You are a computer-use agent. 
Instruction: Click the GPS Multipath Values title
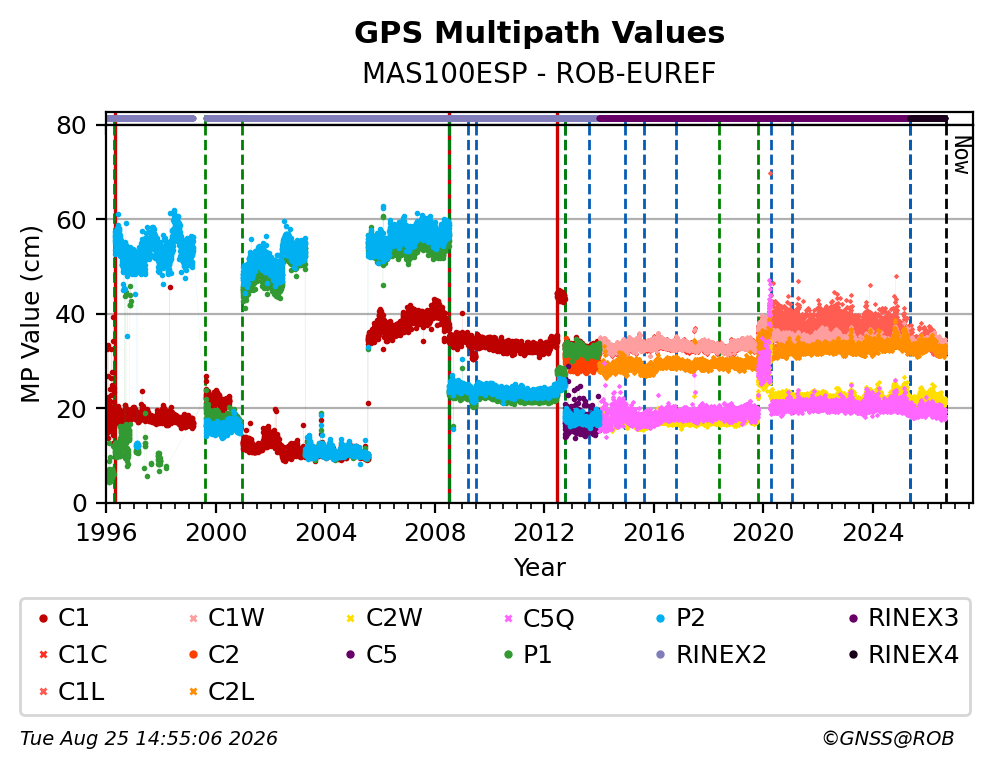point(539,33)
